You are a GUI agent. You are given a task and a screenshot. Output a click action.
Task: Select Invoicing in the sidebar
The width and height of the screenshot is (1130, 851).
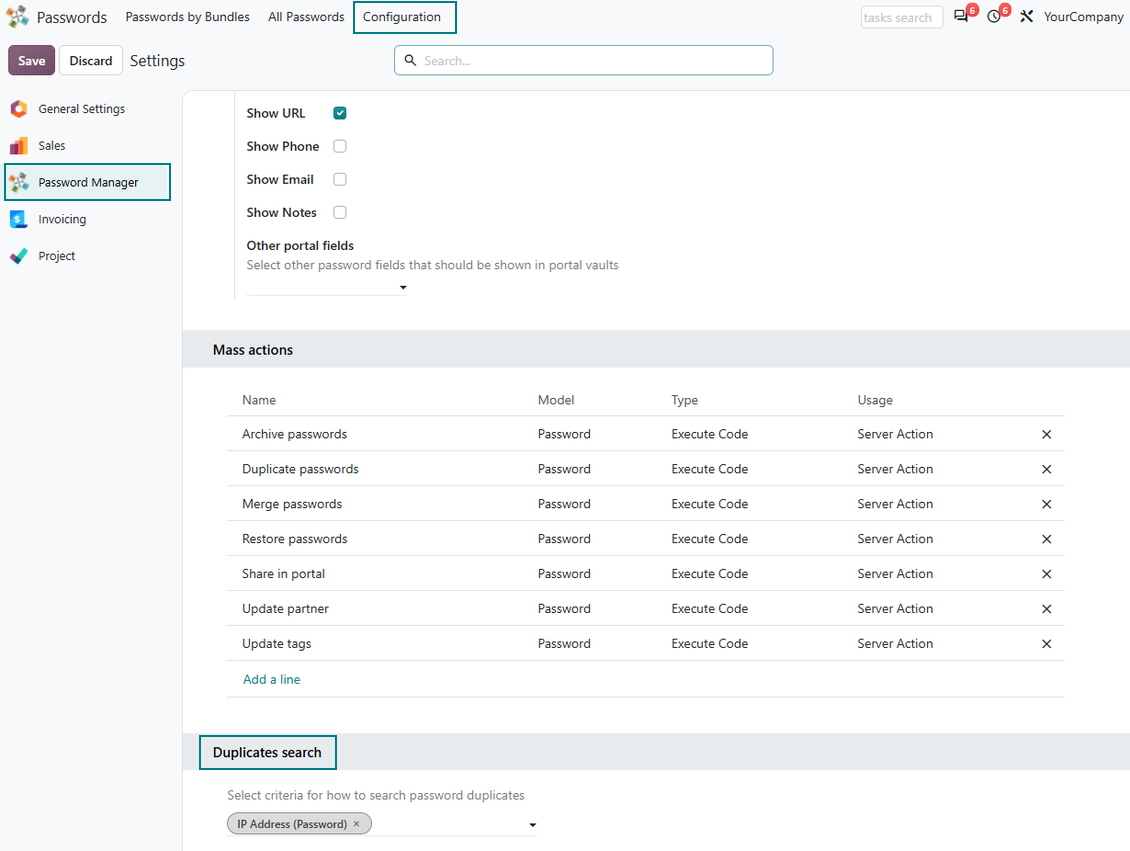coord(62,219)
